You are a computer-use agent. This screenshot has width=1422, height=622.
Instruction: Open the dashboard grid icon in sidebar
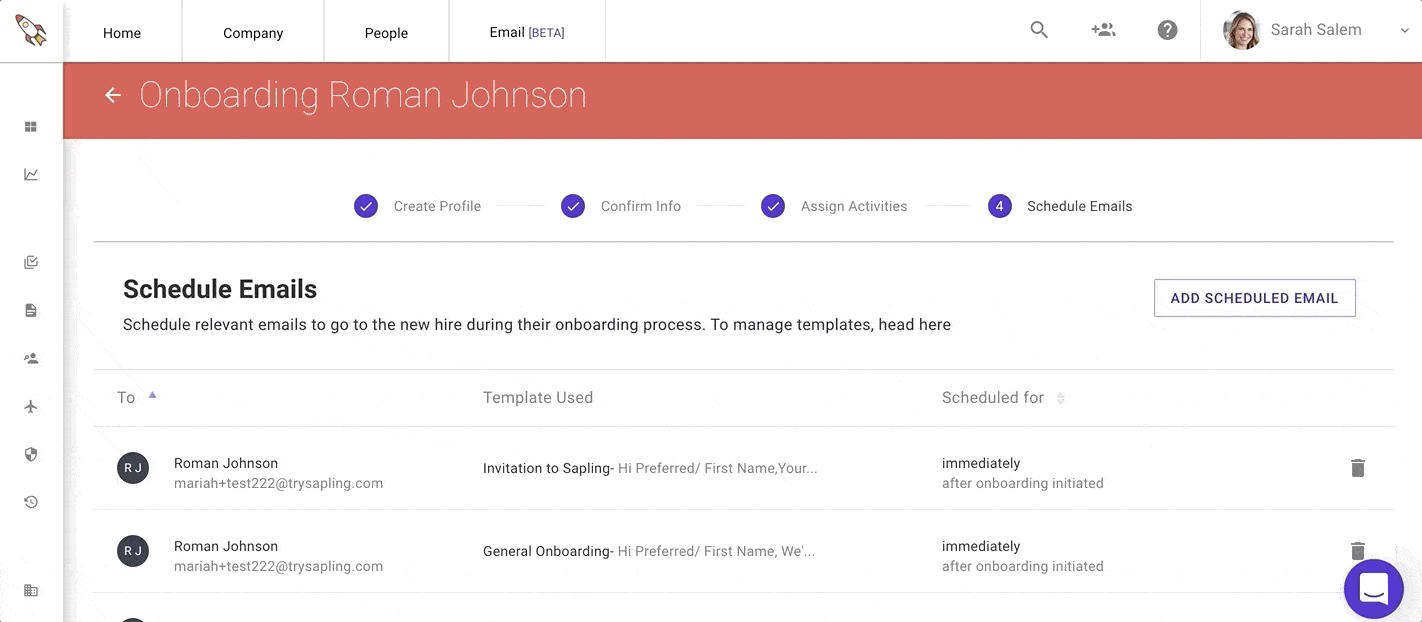coord(31,127)
